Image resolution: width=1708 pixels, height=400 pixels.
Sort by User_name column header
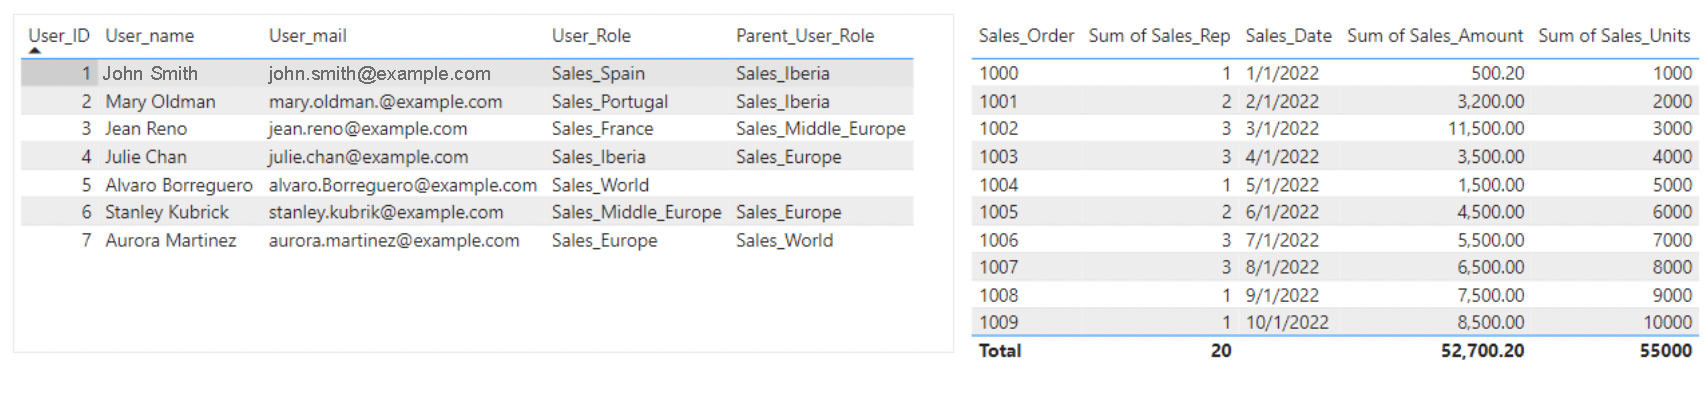(150, 36)
